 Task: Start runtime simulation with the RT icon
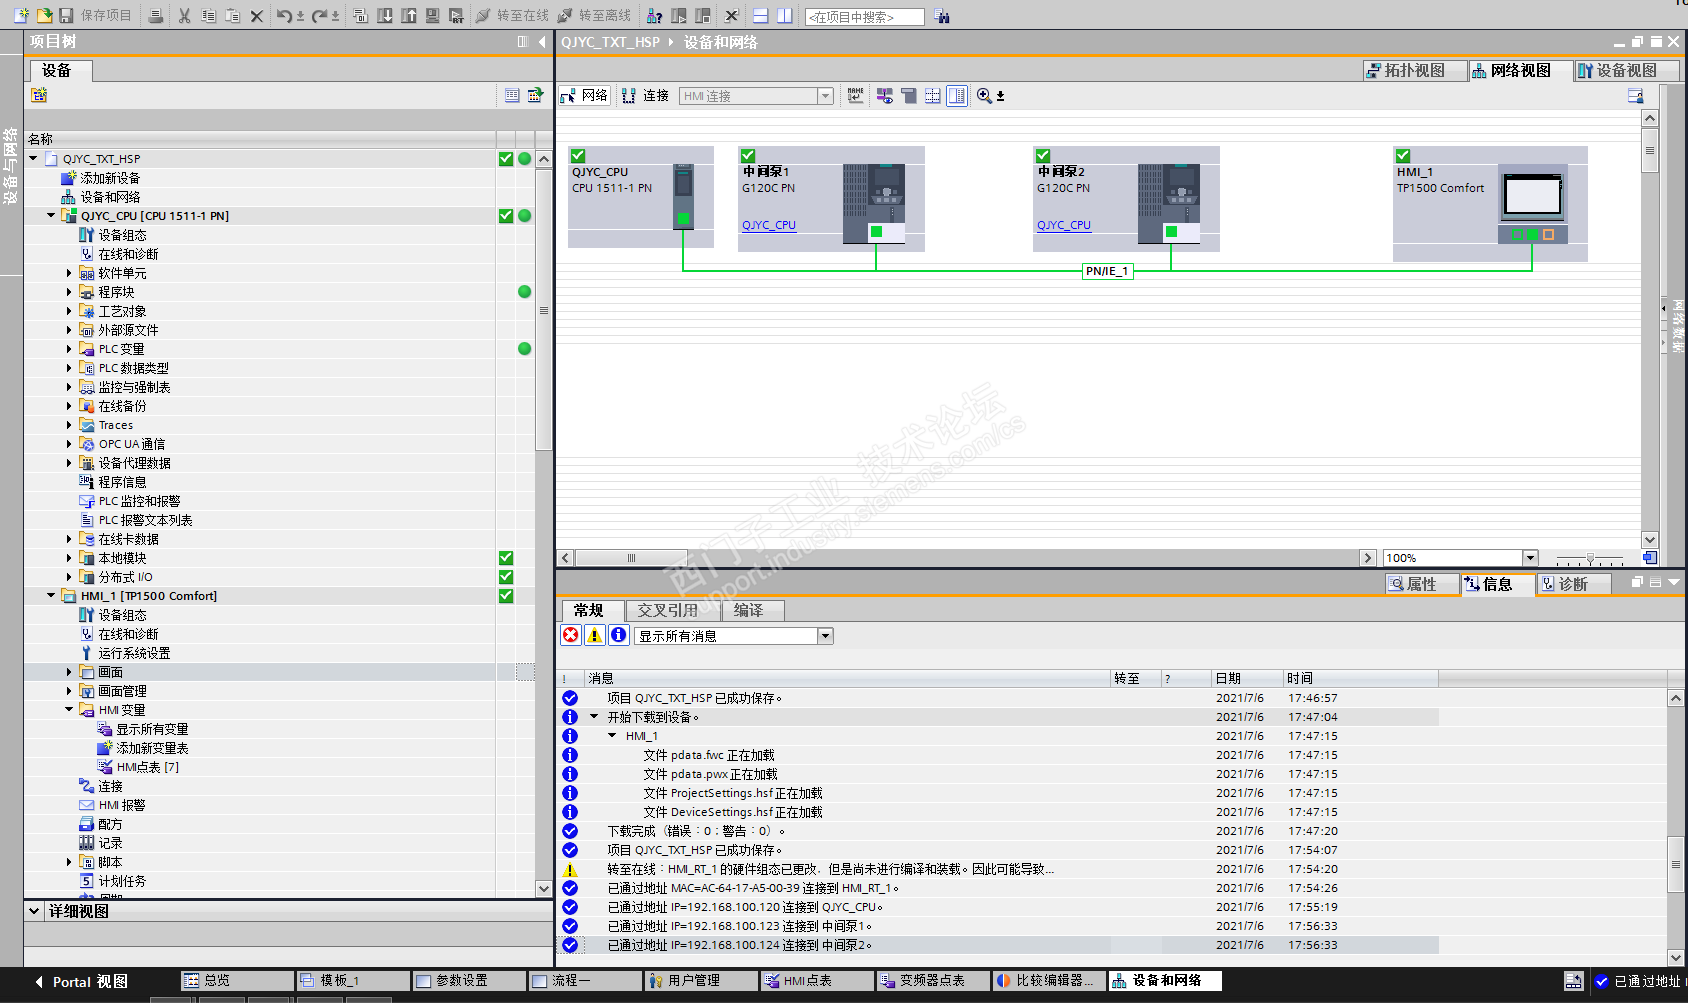click(x=456, y=15)
